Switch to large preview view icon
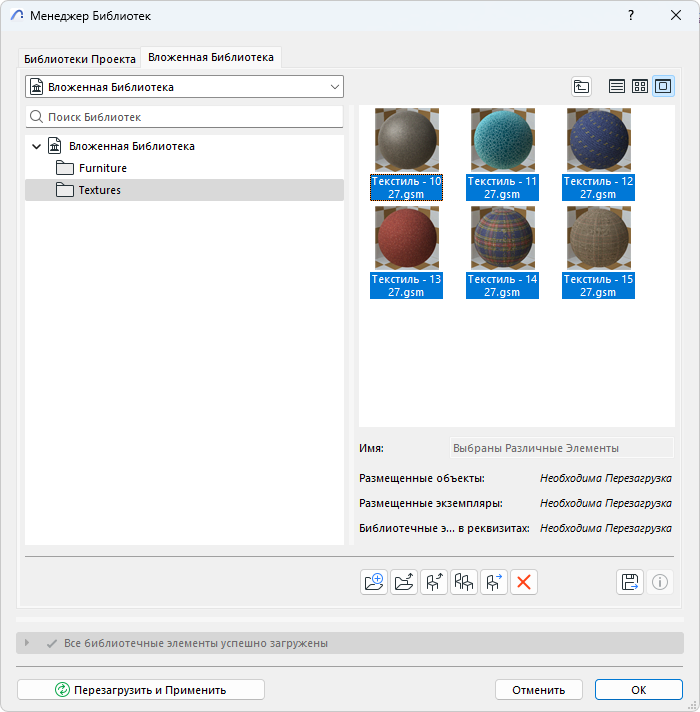The width and height of the screenshot is (700, 712). pos(663,86)
